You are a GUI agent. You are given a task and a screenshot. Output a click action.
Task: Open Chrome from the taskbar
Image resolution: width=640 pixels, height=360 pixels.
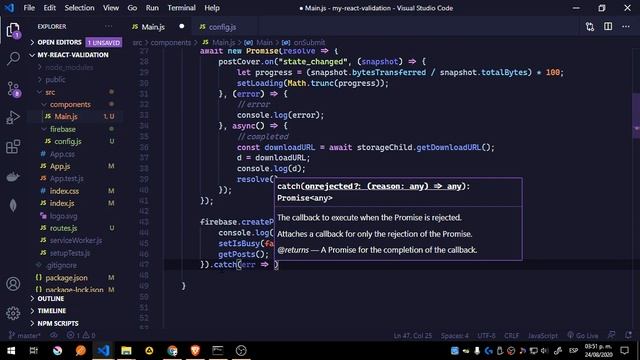(172, 351)
